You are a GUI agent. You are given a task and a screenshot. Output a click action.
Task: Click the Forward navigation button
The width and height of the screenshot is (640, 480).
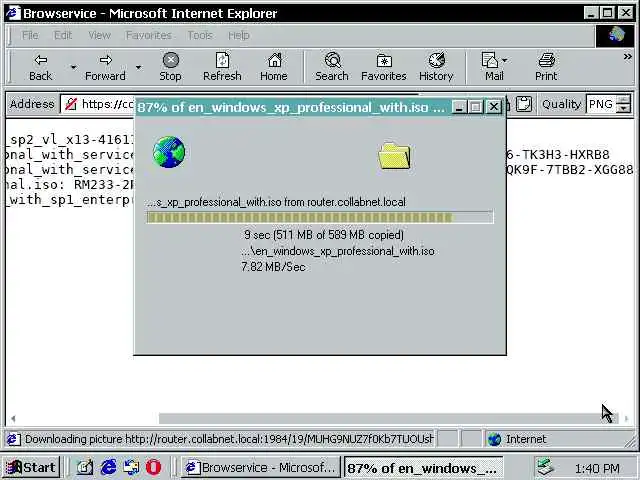click(105, 67)
